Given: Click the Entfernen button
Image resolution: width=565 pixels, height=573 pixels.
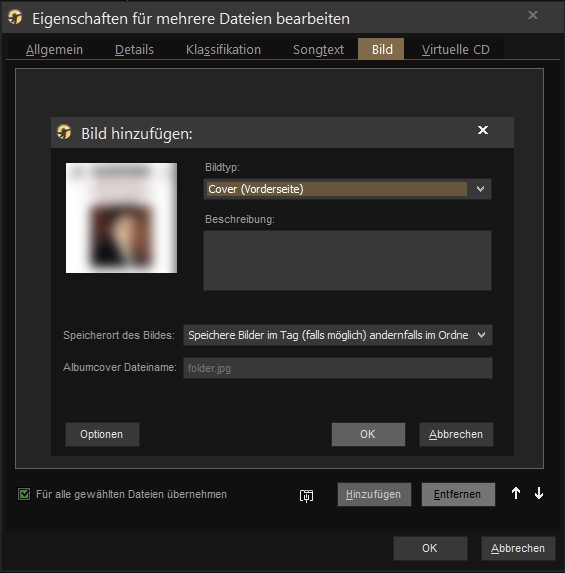Looking at the screenshot, I should [458, 494].
